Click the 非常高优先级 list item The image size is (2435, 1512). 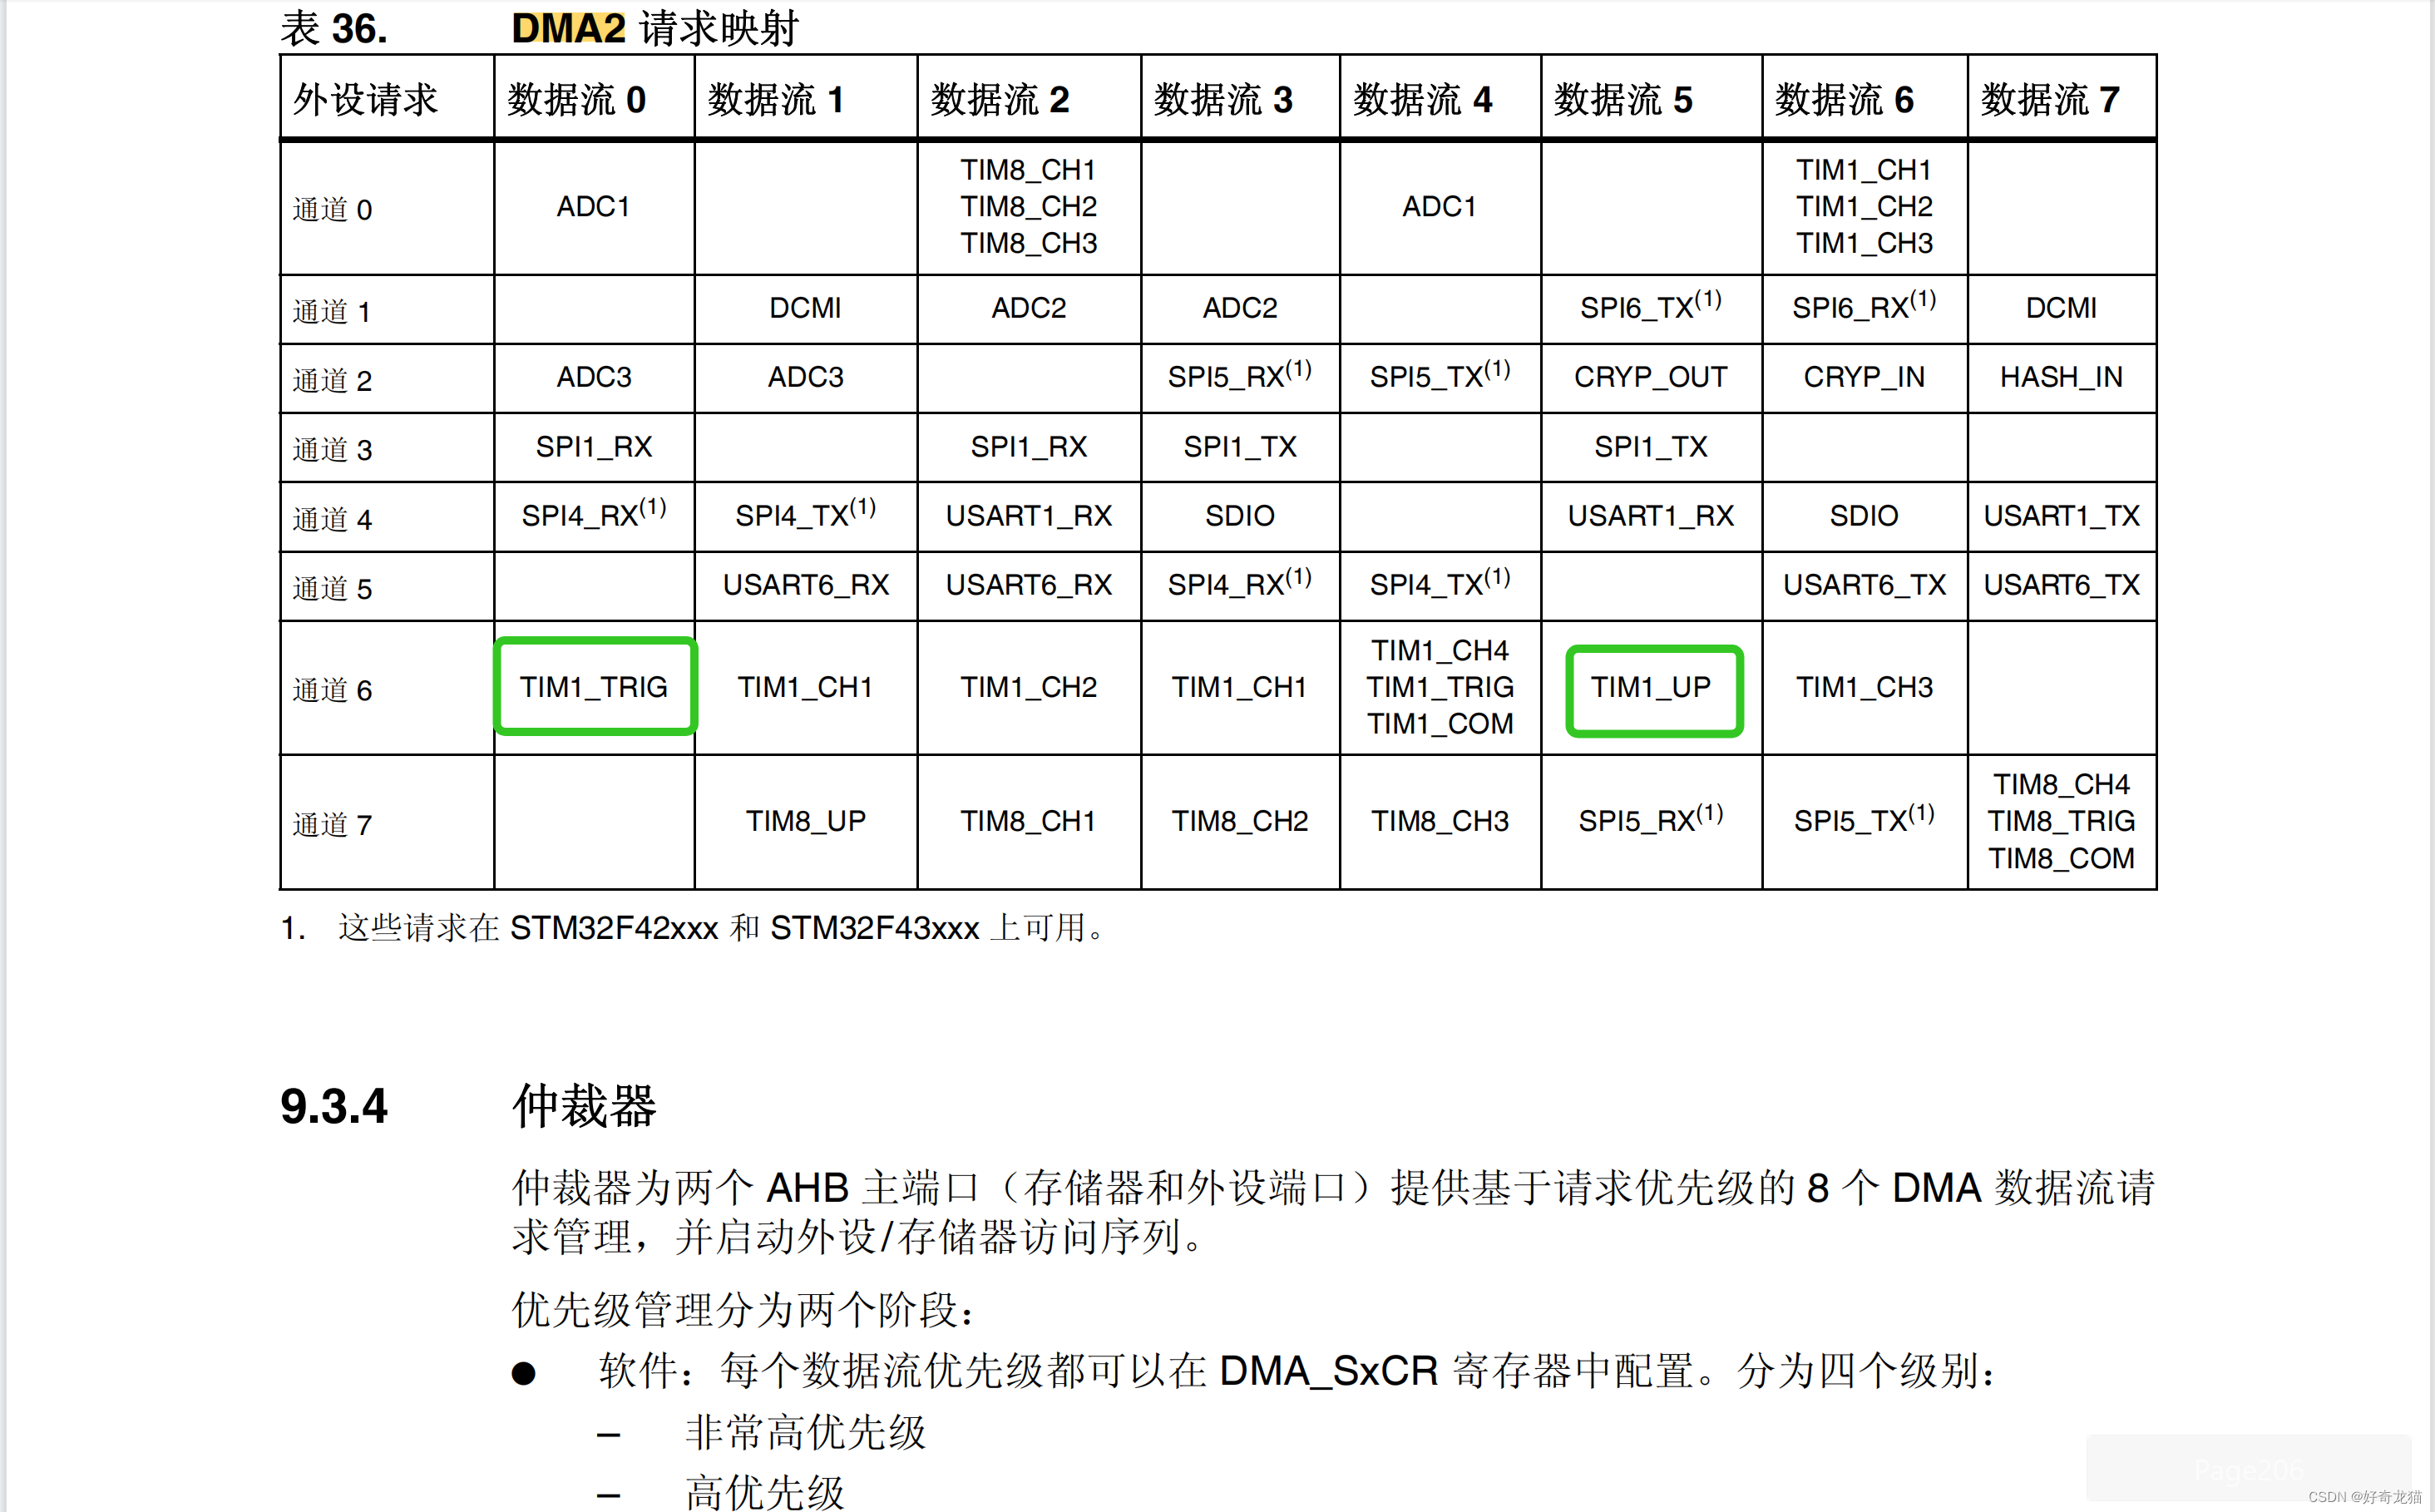click(805, 1432)
